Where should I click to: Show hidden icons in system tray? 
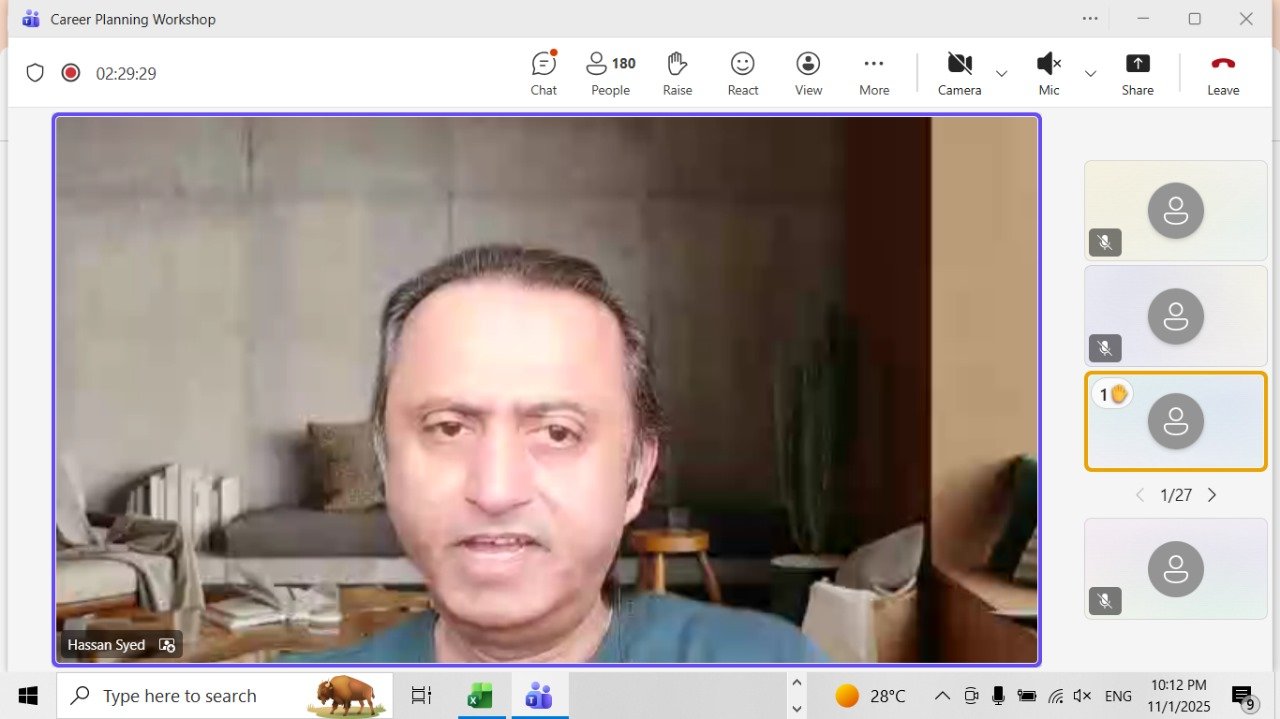942,696
